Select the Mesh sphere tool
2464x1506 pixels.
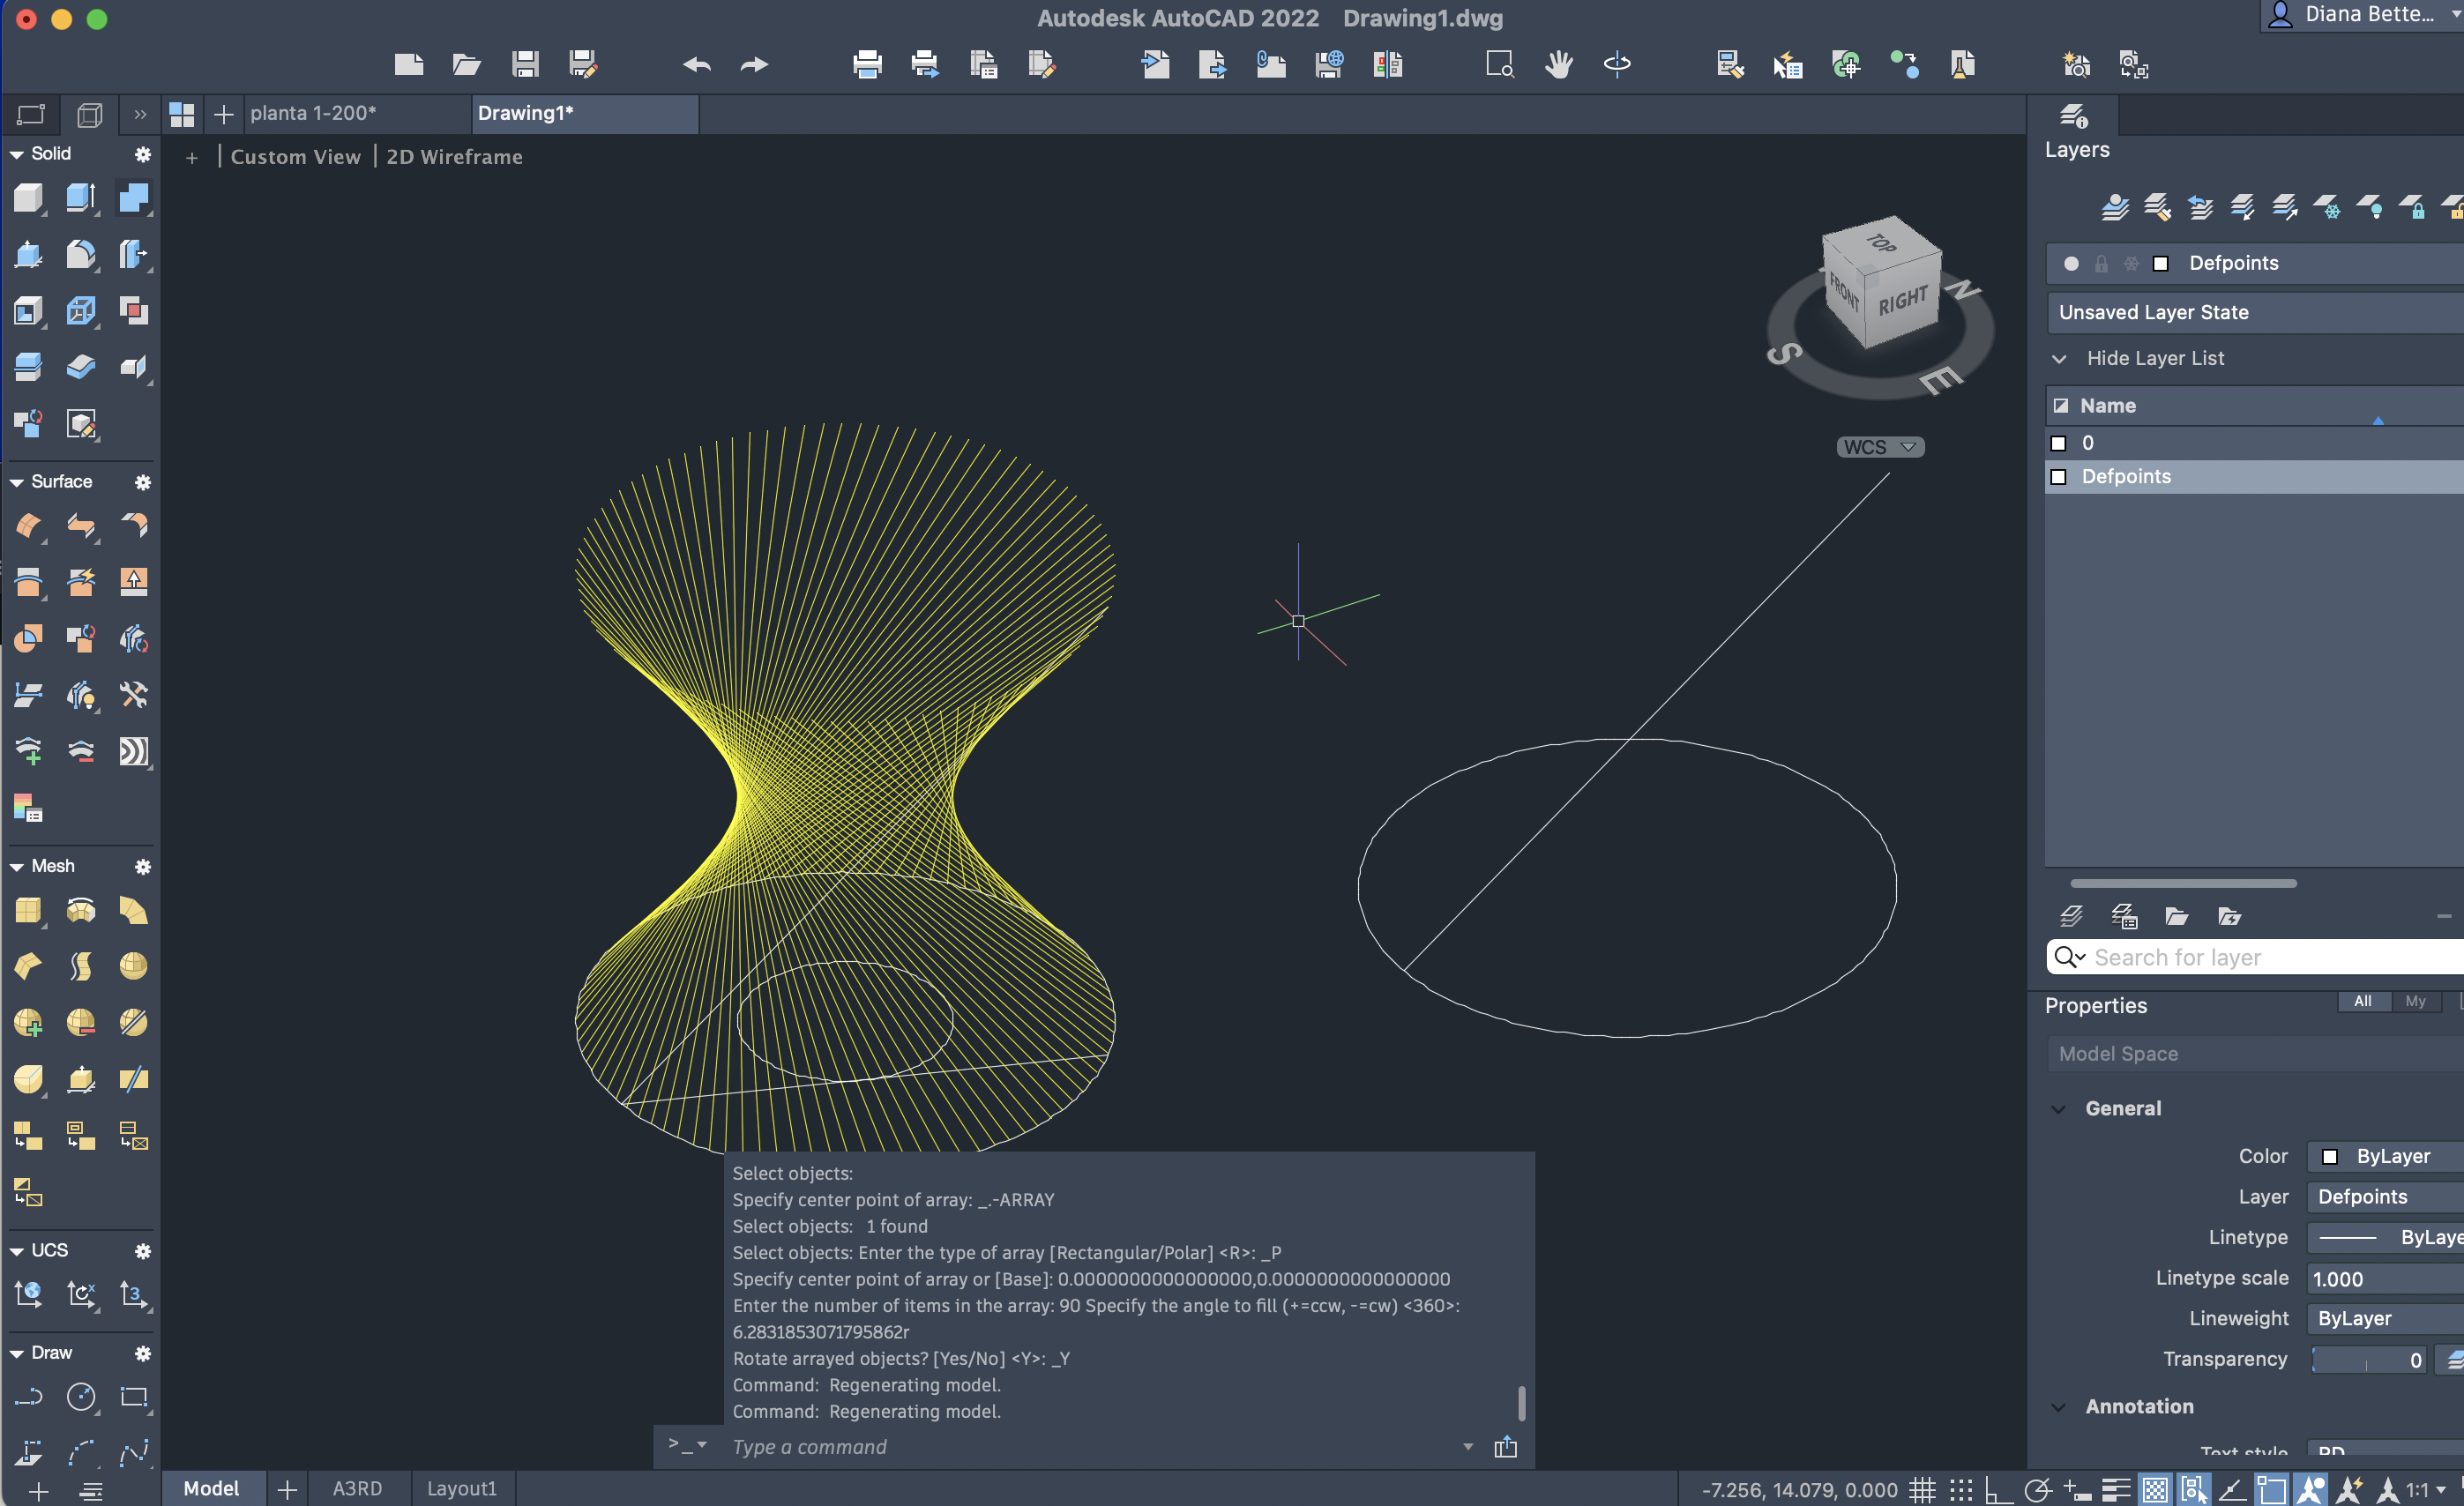coord(133,966)
